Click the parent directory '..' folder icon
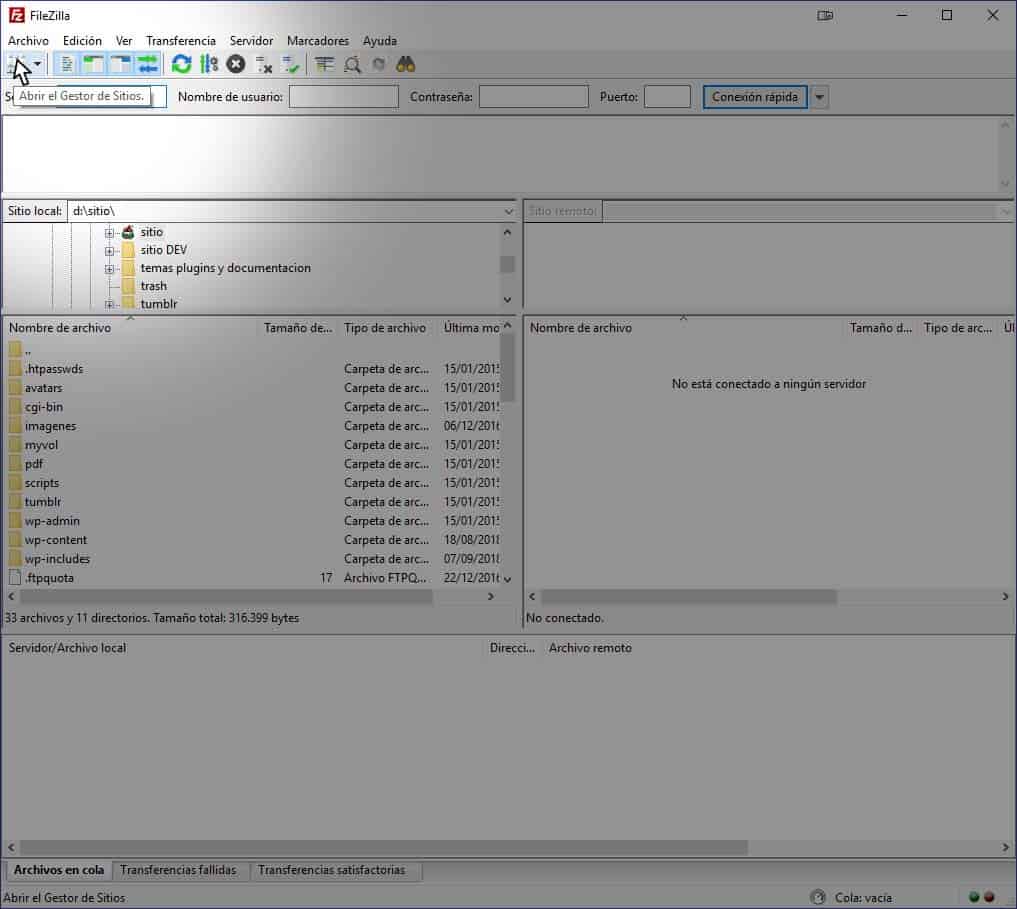Image resolution: width=1017 pixels, height=909 pixels. pos(15,350)
